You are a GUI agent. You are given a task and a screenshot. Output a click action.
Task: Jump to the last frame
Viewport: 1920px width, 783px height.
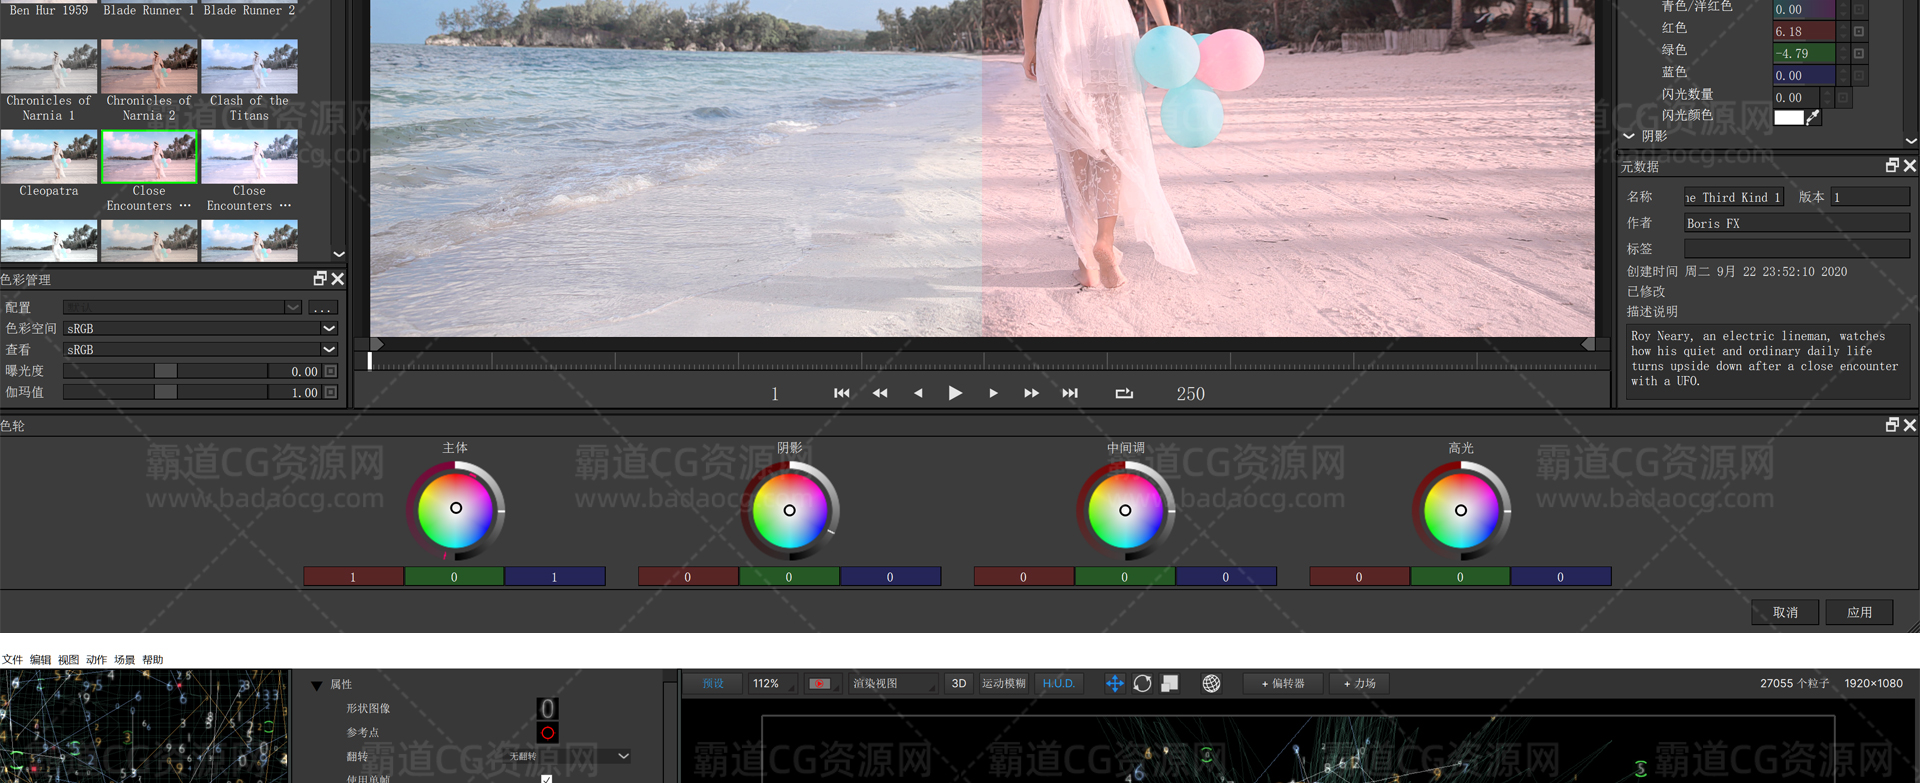(1070, 393)
